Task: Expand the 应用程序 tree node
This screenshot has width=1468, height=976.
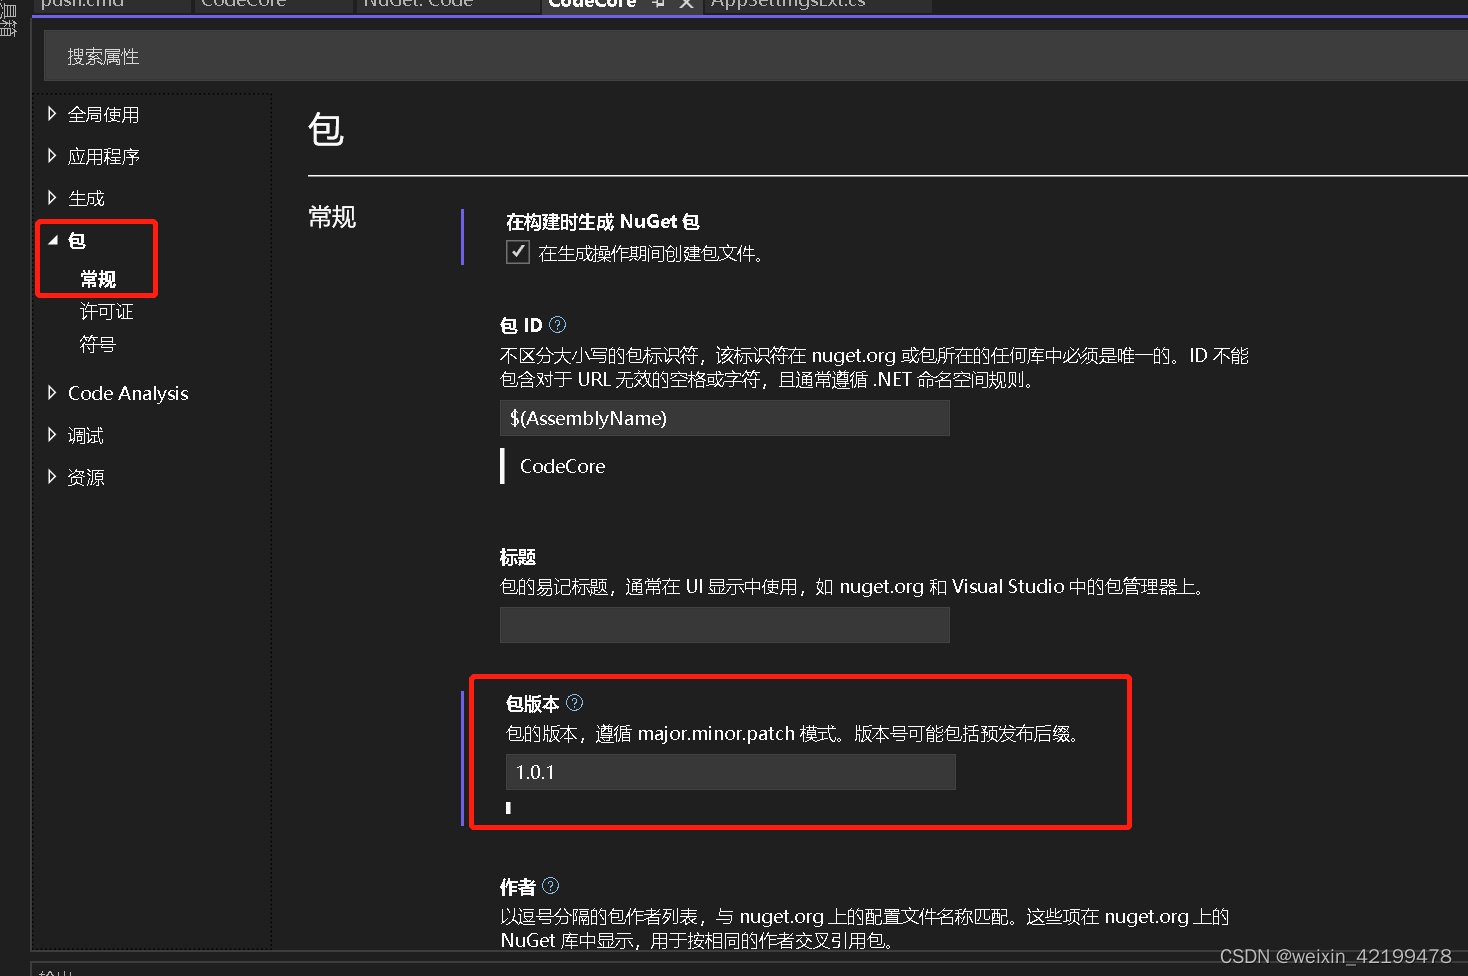Action: (52, 156)
